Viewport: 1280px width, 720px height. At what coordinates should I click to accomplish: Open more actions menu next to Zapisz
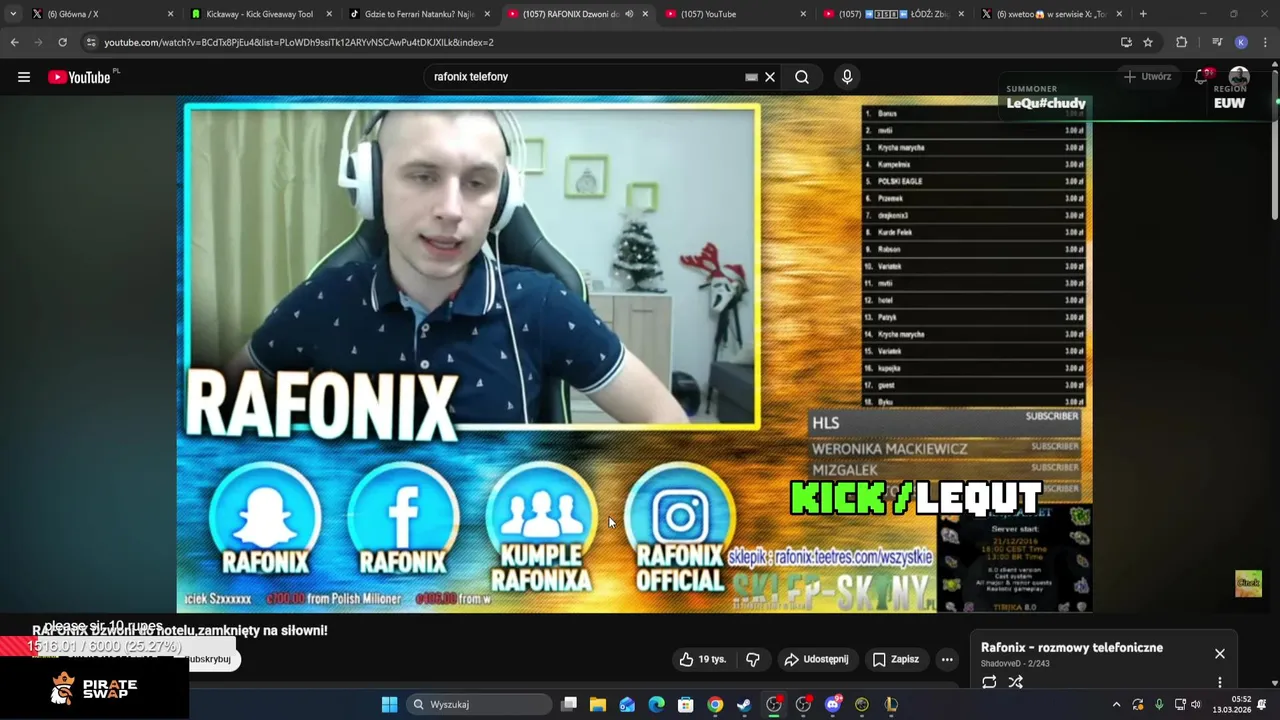(x=947, y=659)
